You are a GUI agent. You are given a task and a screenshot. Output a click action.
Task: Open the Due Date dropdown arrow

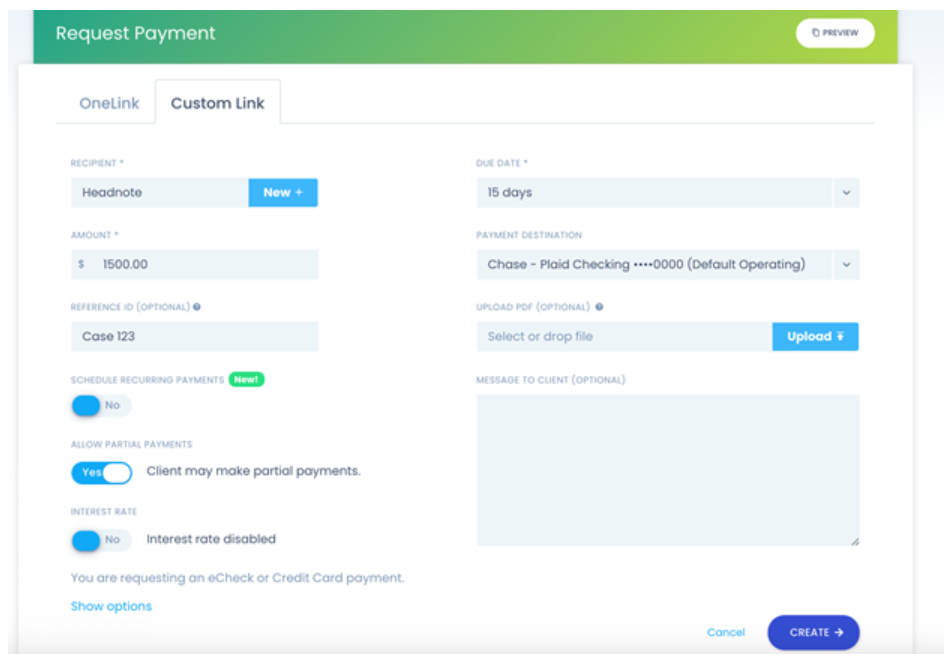click(846, 192)
